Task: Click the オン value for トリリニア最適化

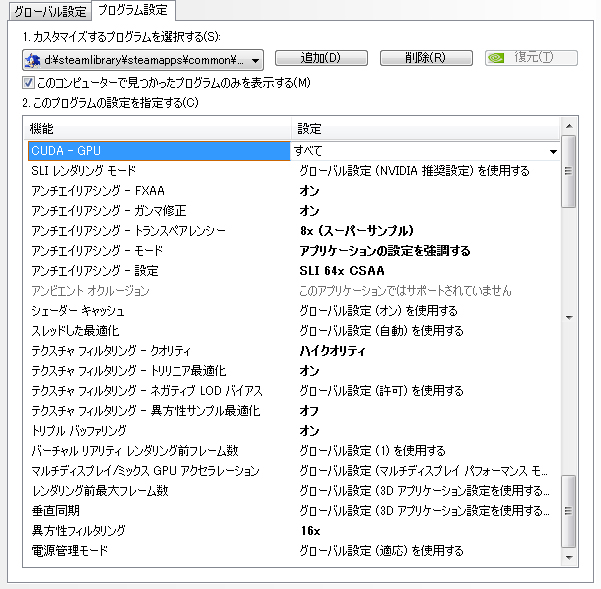Action: tap(309, 371)
